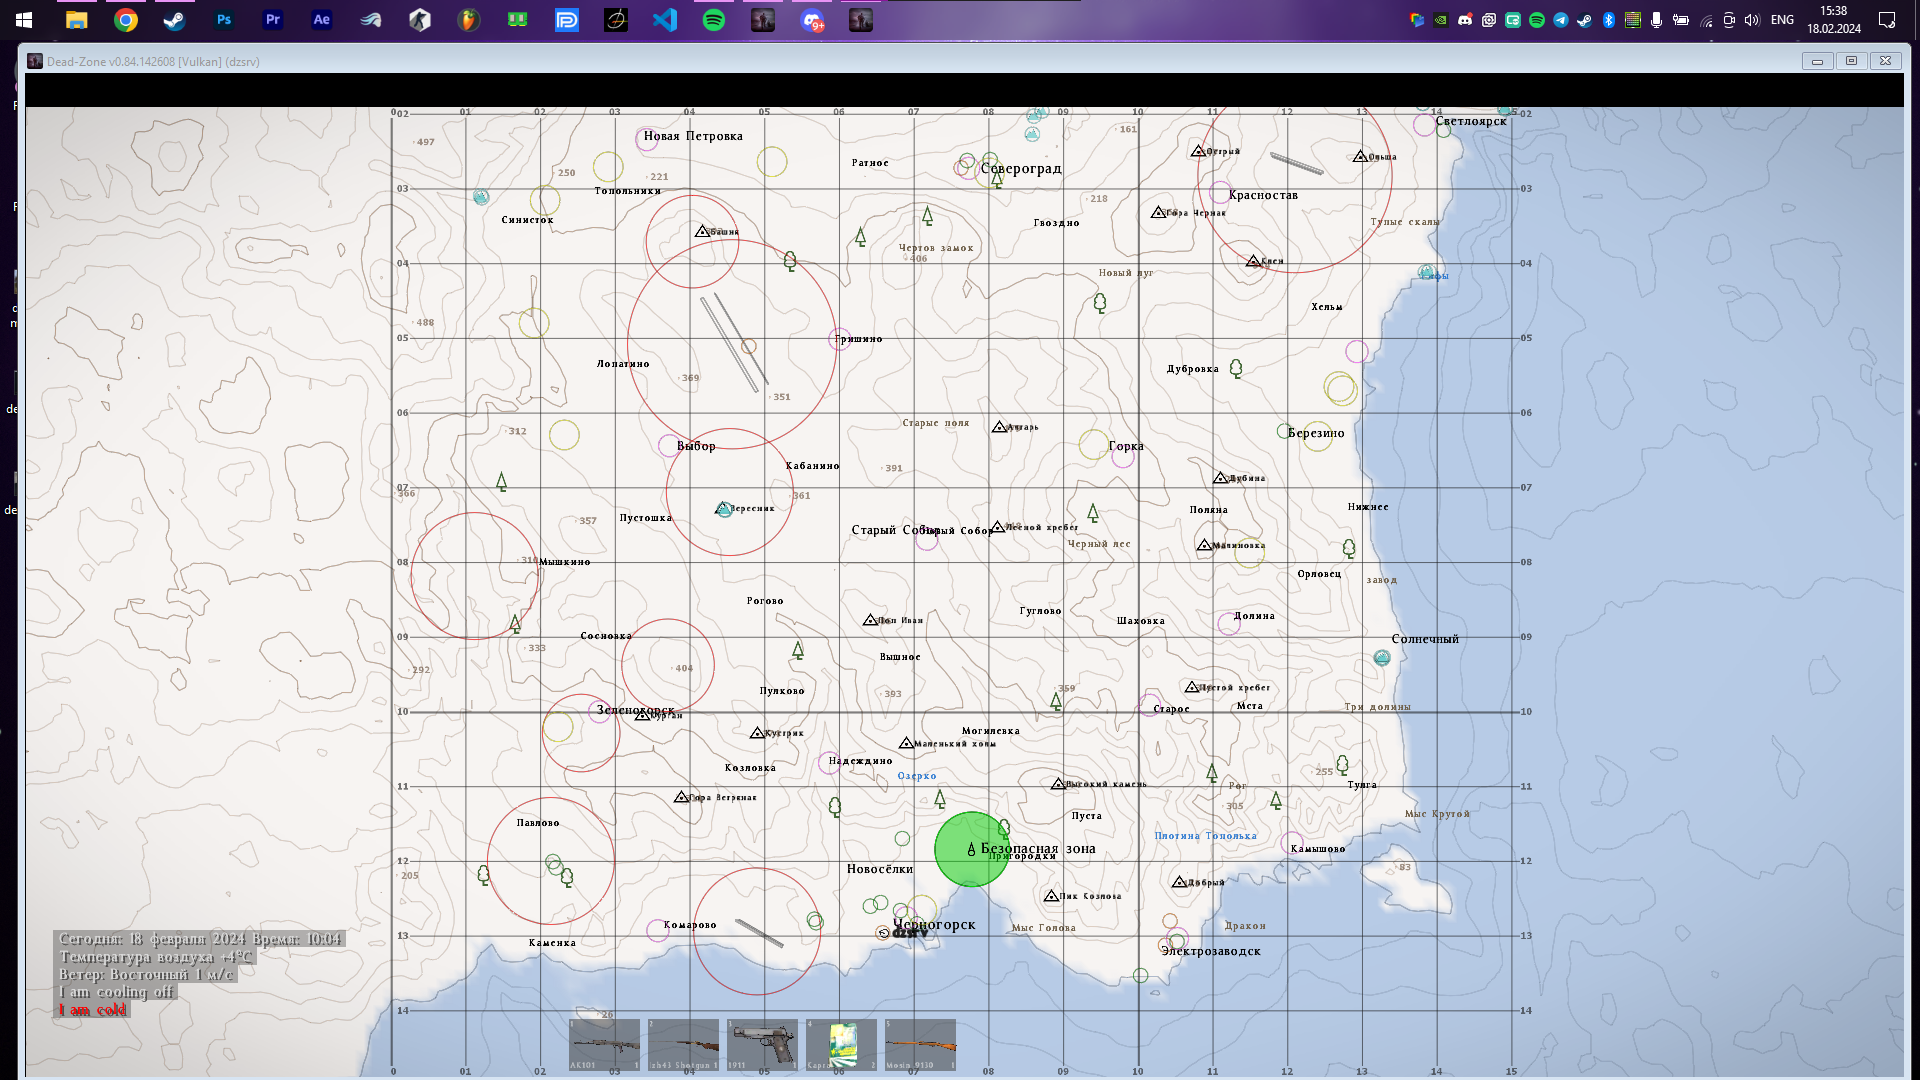
Task: Select the Izh43 Shotgun hotbar slot
Action: (x=683, y=1045)
